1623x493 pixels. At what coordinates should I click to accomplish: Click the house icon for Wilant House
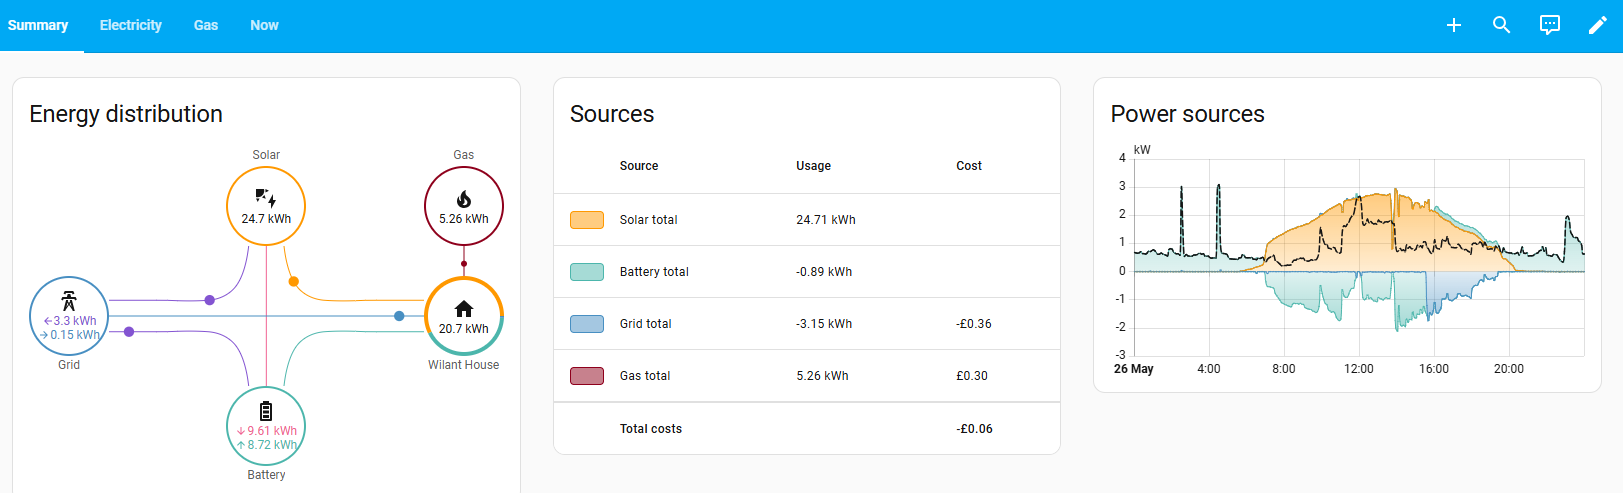pos(464,308)
